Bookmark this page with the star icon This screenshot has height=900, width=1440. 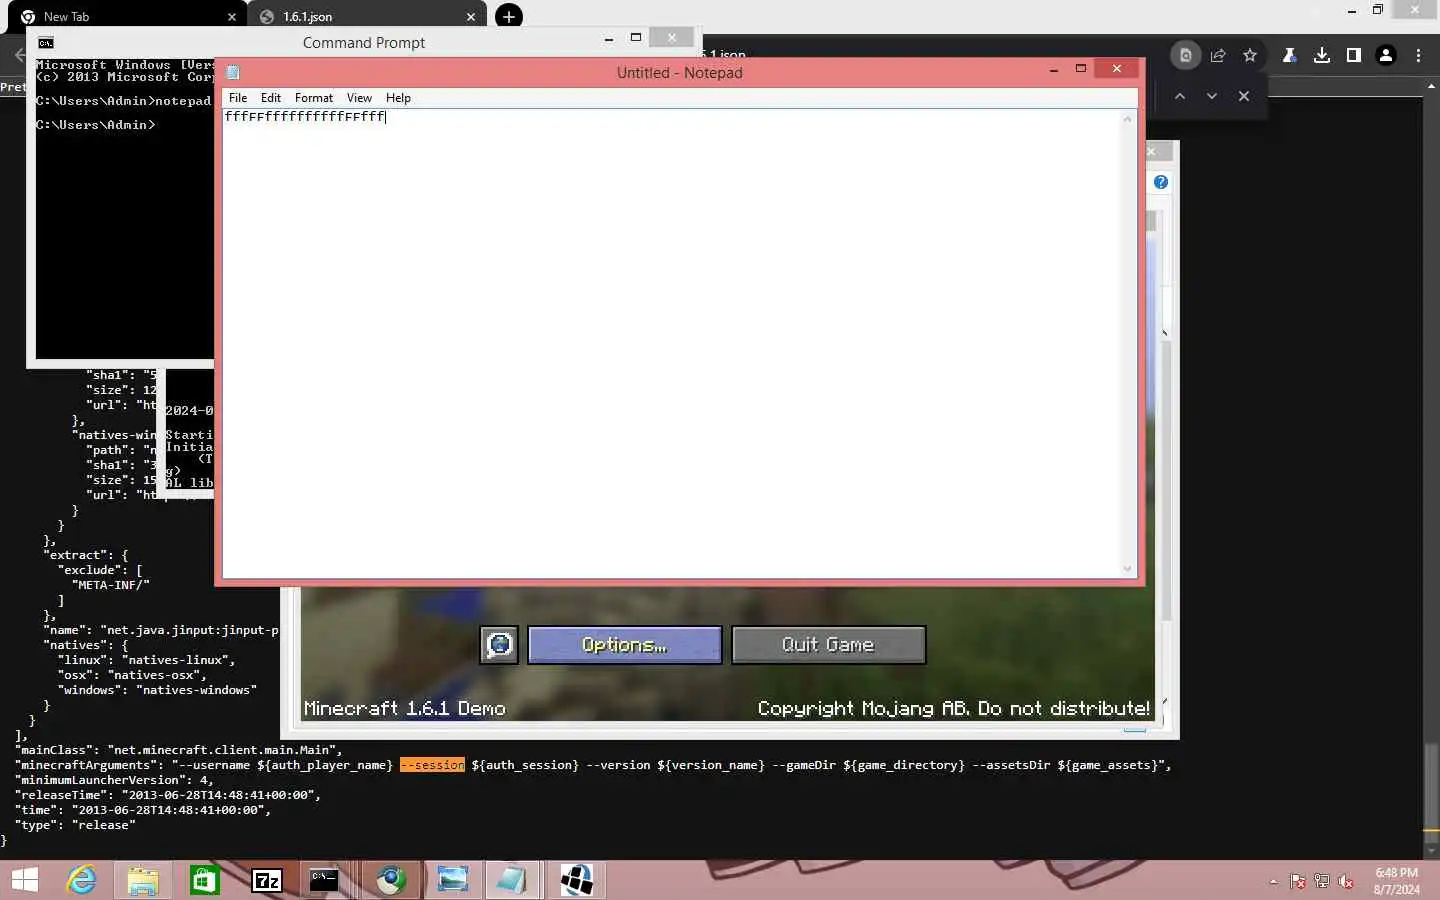click(x=1250, y=56)
